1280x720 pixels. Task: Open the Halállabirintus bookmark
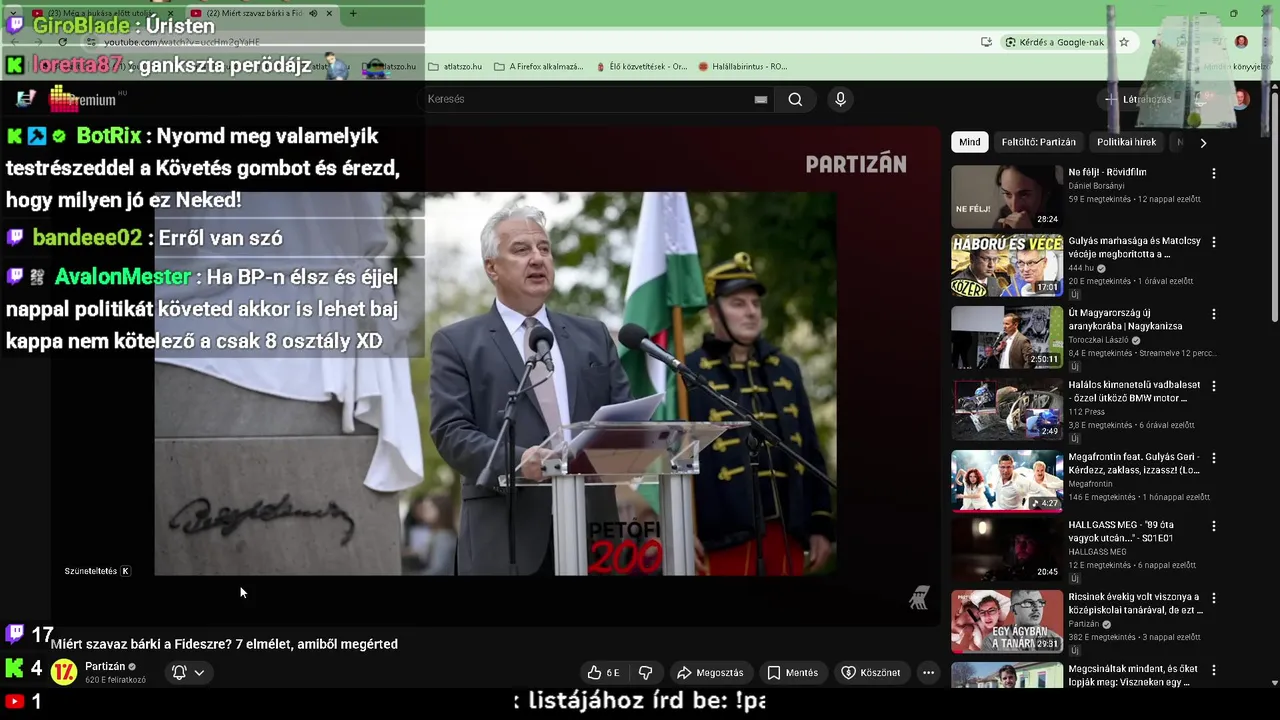point(742,67)
